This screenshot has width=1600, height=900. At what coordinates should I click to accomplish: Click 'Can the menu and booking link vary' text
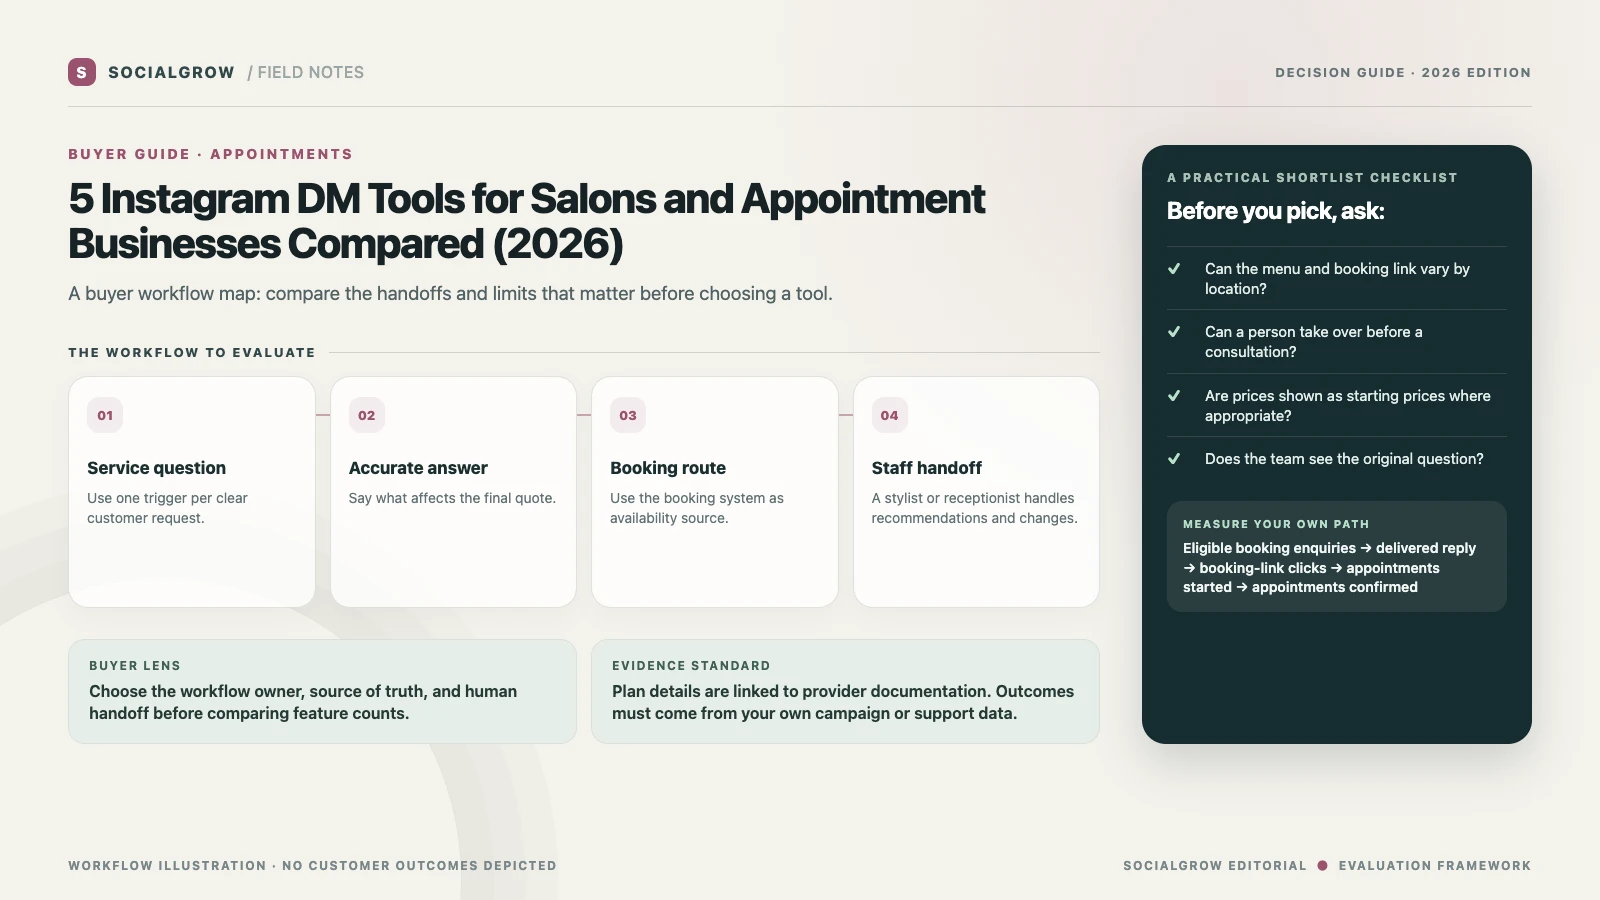pyautogui.click(x=1337, y=279)
